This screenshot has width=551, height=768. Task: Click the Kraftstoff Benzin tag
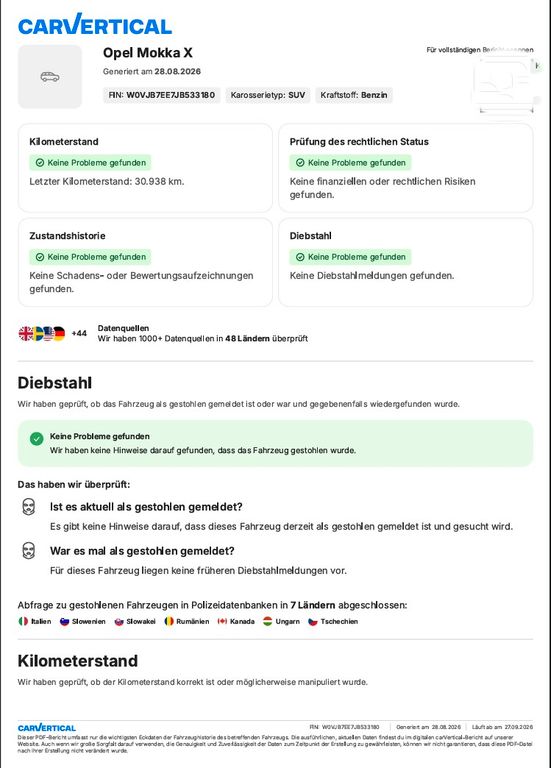tap(354, 95)
